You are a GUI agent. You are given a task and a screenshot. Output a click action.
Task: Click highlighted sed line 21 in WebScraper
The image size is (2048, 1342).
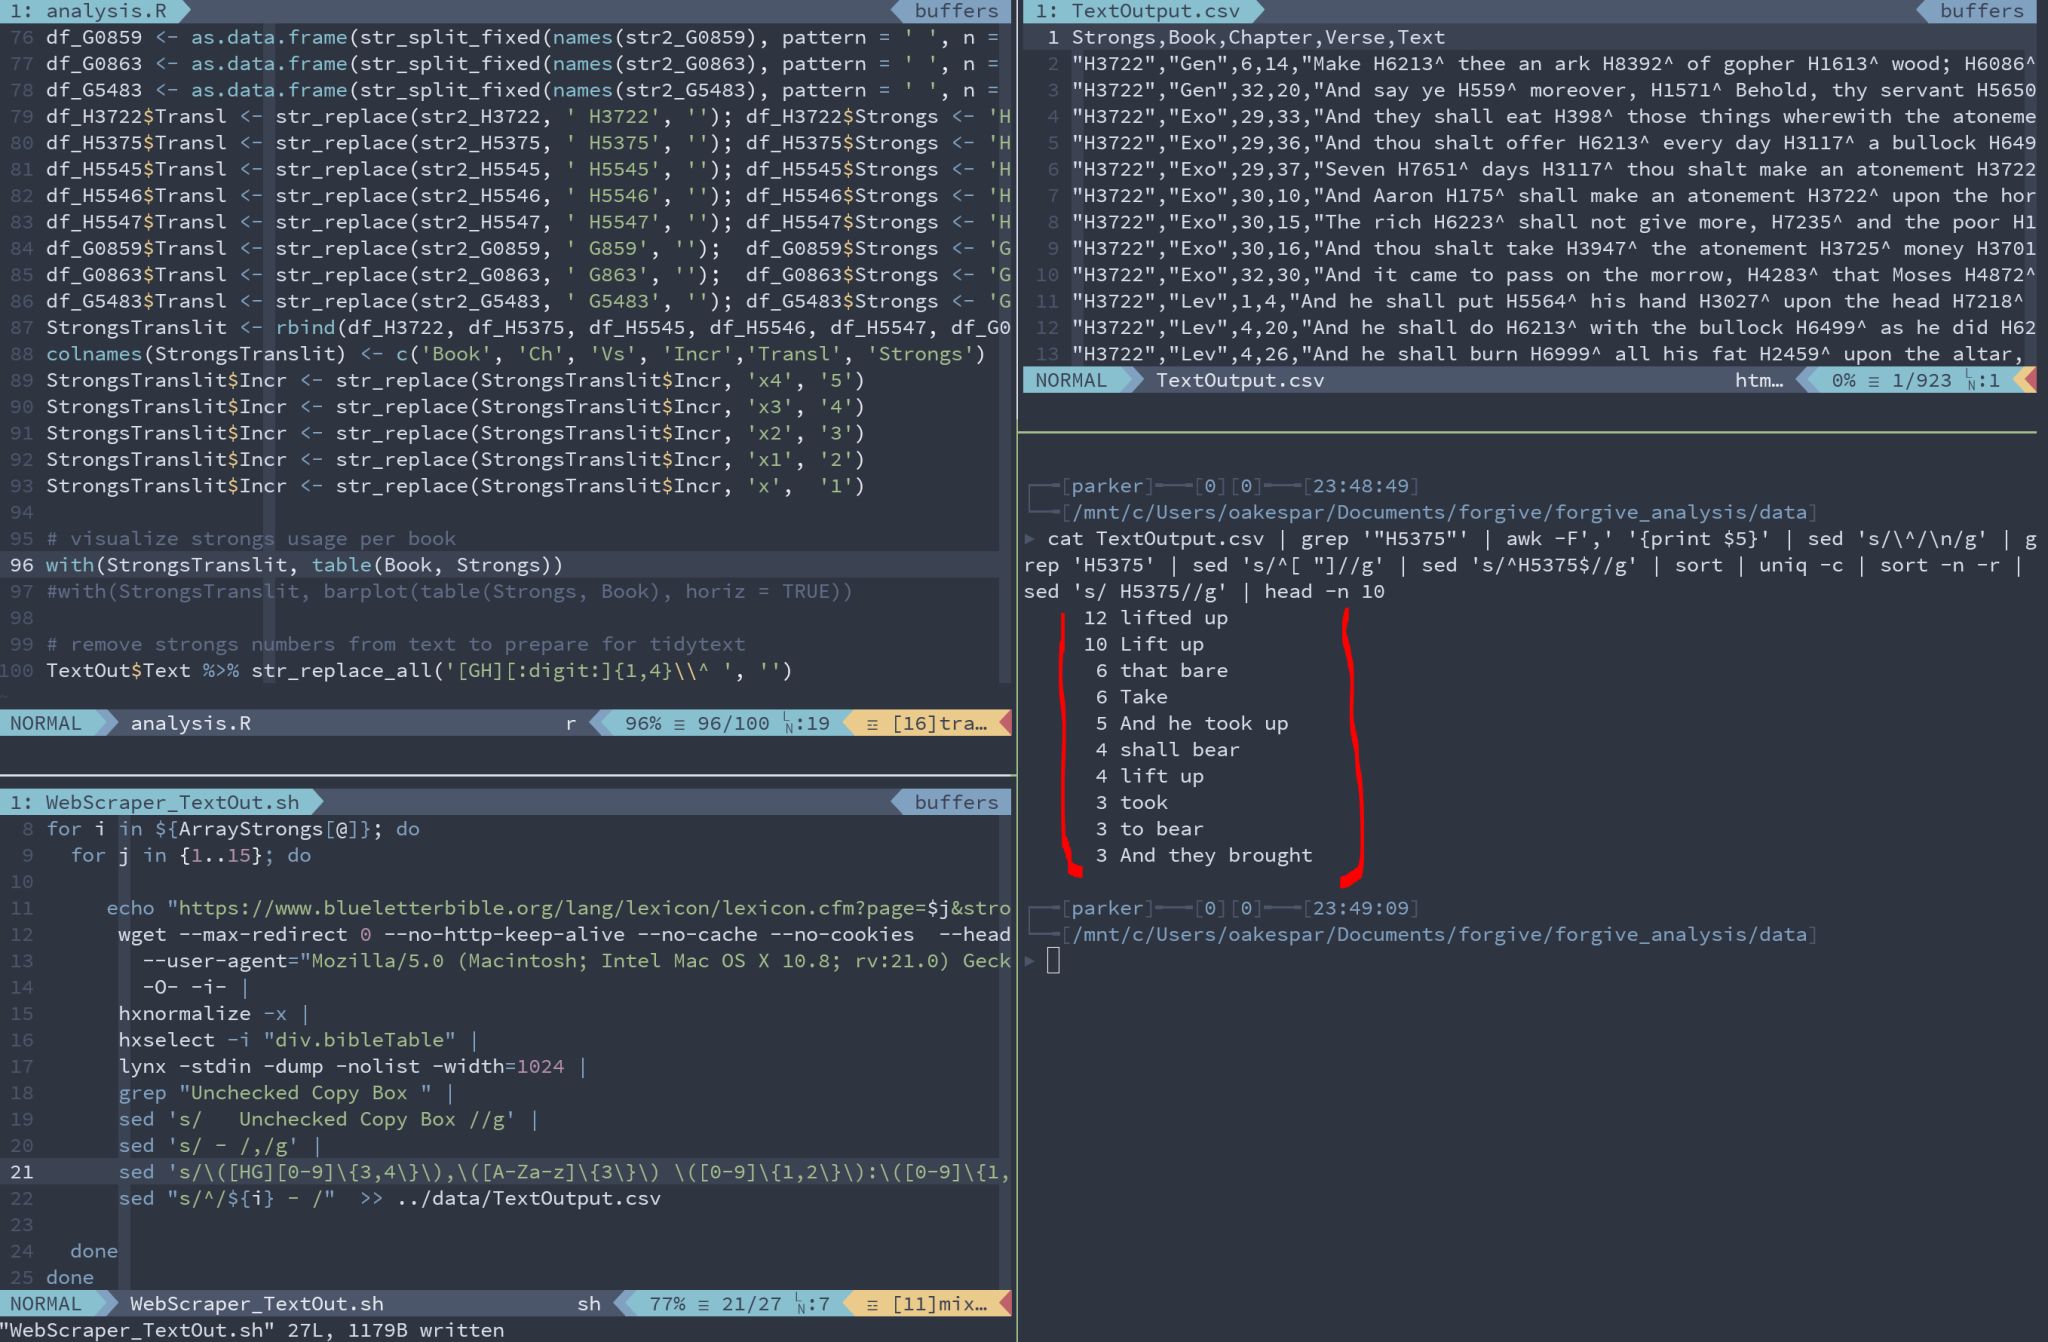(565, 1172)
